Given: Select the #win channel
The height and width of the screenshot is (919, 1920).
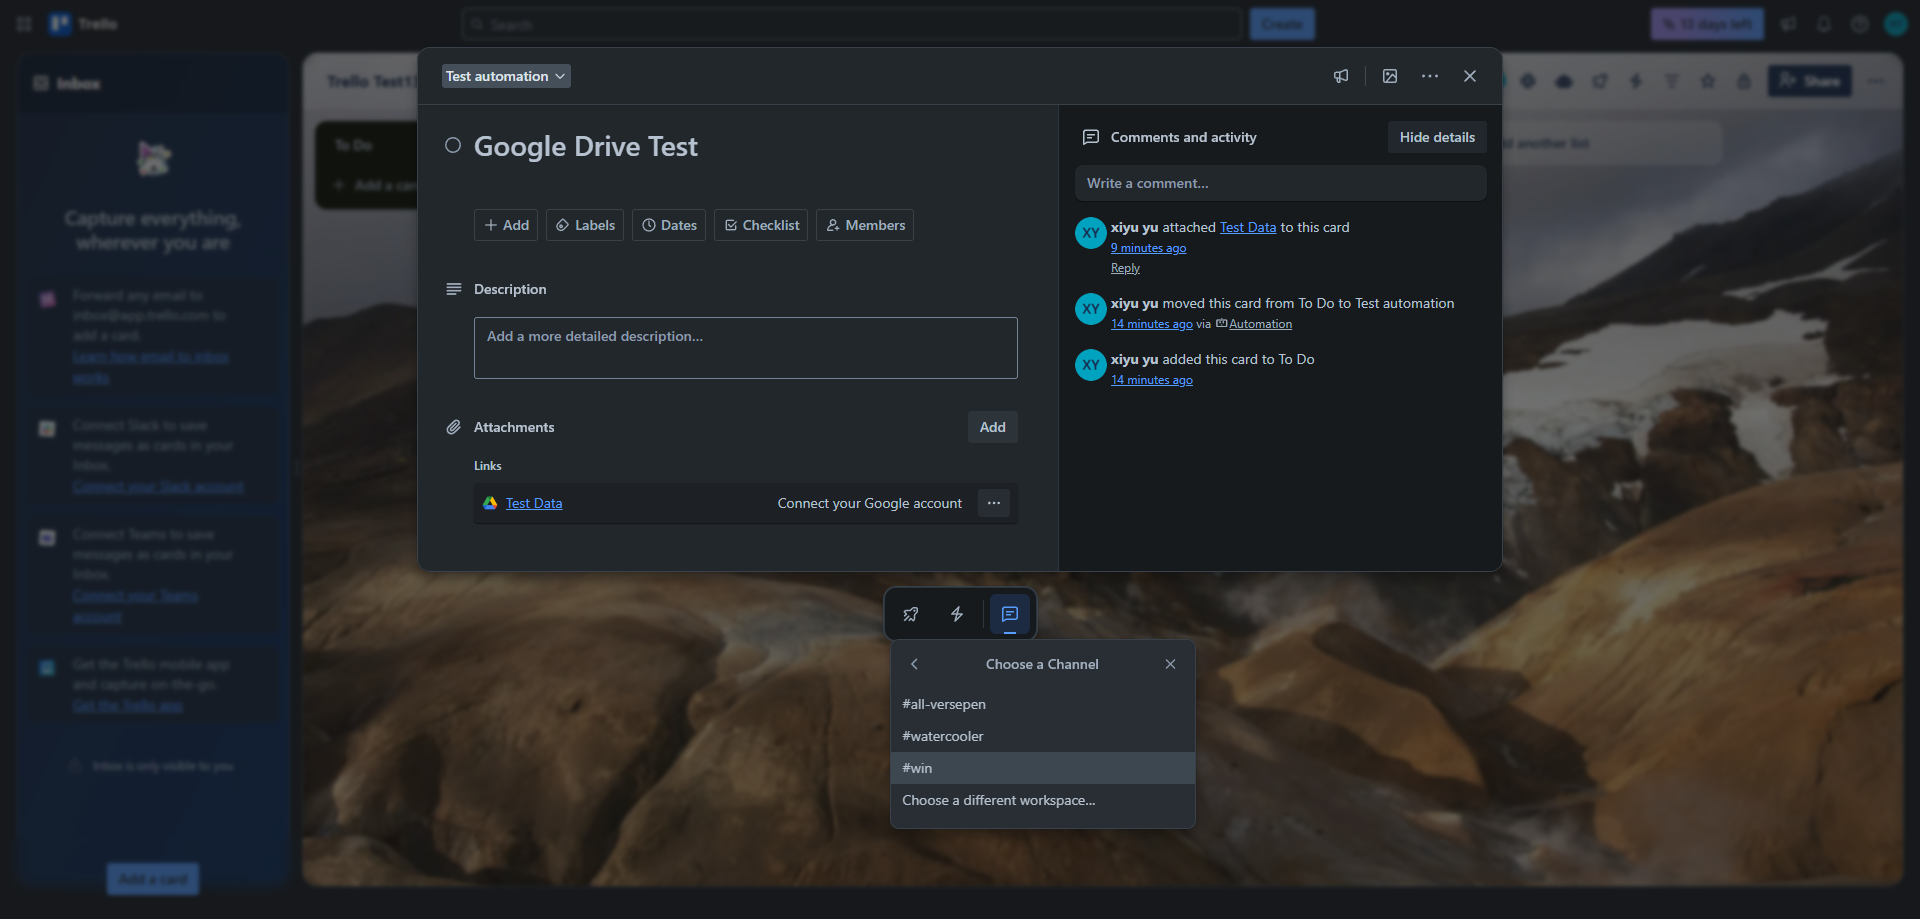Looking at the screenshot, I should 1043,768.
